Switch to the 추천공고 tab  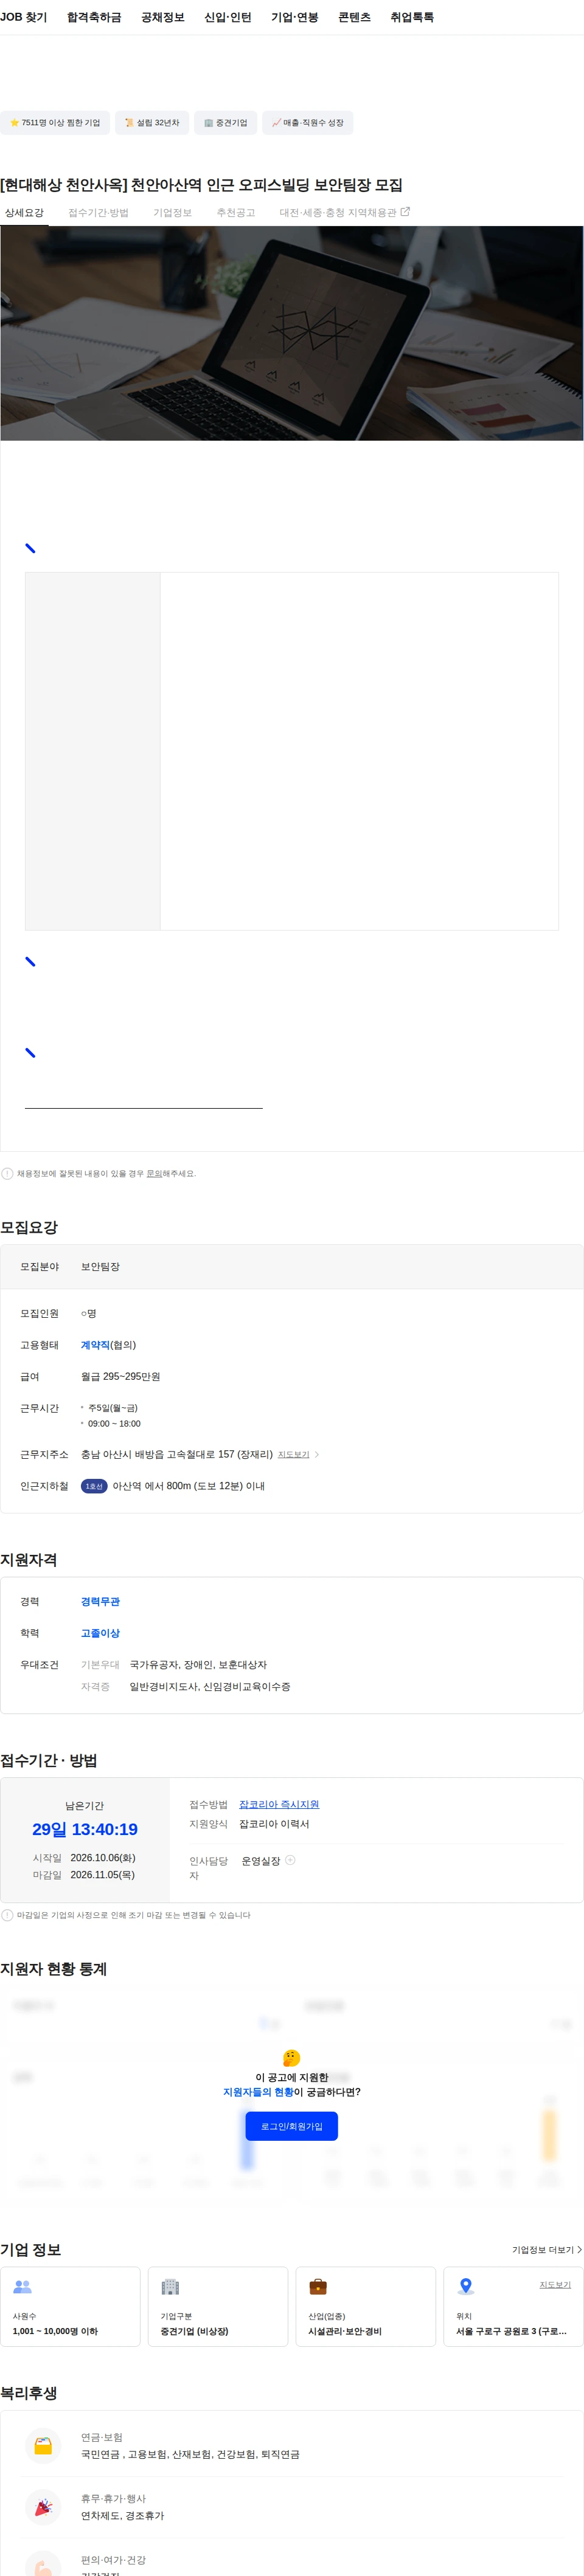click(x=236, y=213)
